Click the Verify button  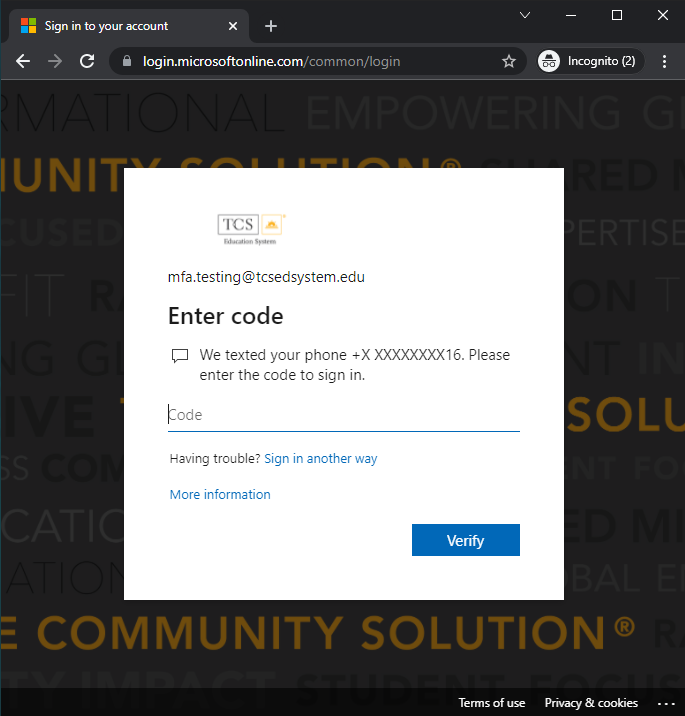pyautogui.click(x=466, y=540)
